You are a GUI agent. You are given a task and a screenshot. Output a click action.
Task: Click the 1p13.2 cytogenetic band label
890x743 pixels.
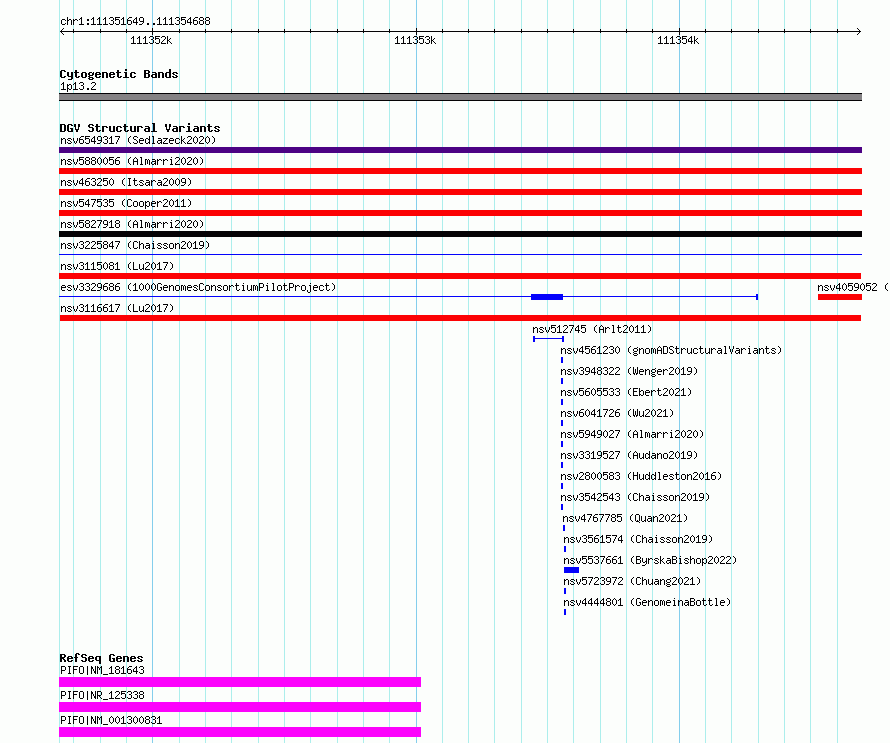[78, 86]
